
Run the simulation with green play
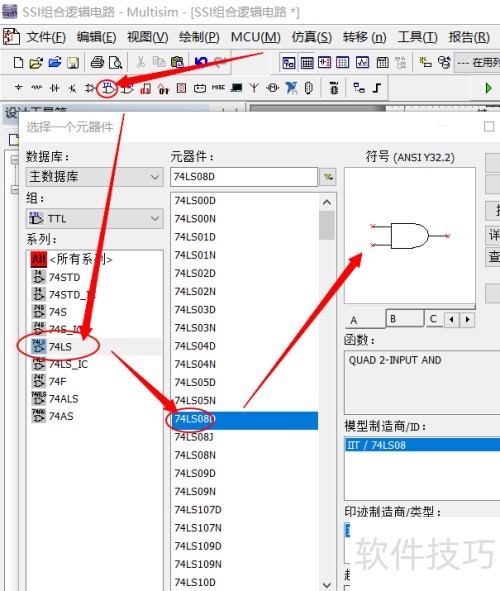pyautogui.click(x=488, y=88)
